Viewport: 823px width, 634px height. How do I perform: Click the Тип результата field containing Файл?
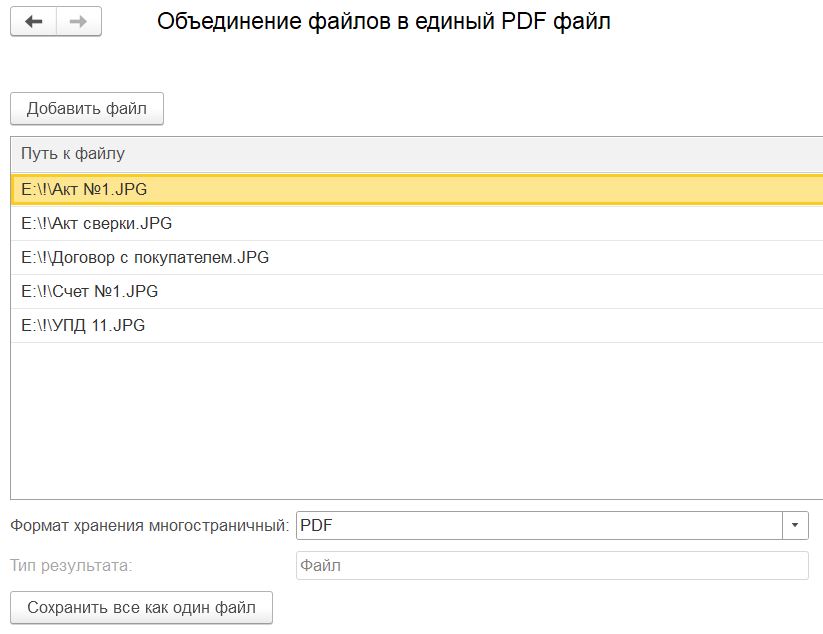pos(551,566)
